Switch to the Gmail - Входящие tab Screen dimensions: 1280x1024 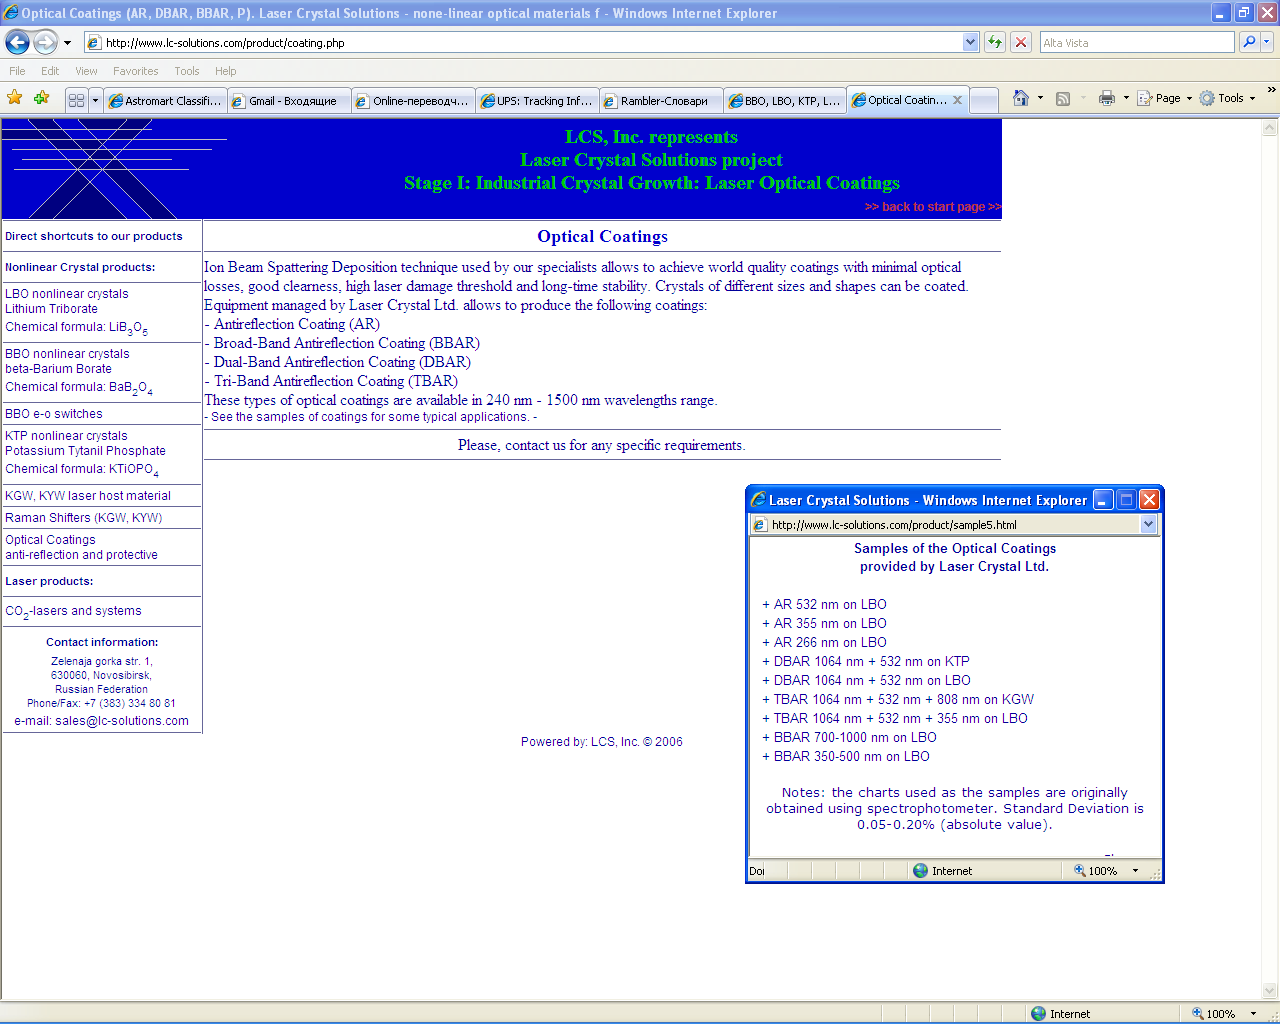coord(288,101)
